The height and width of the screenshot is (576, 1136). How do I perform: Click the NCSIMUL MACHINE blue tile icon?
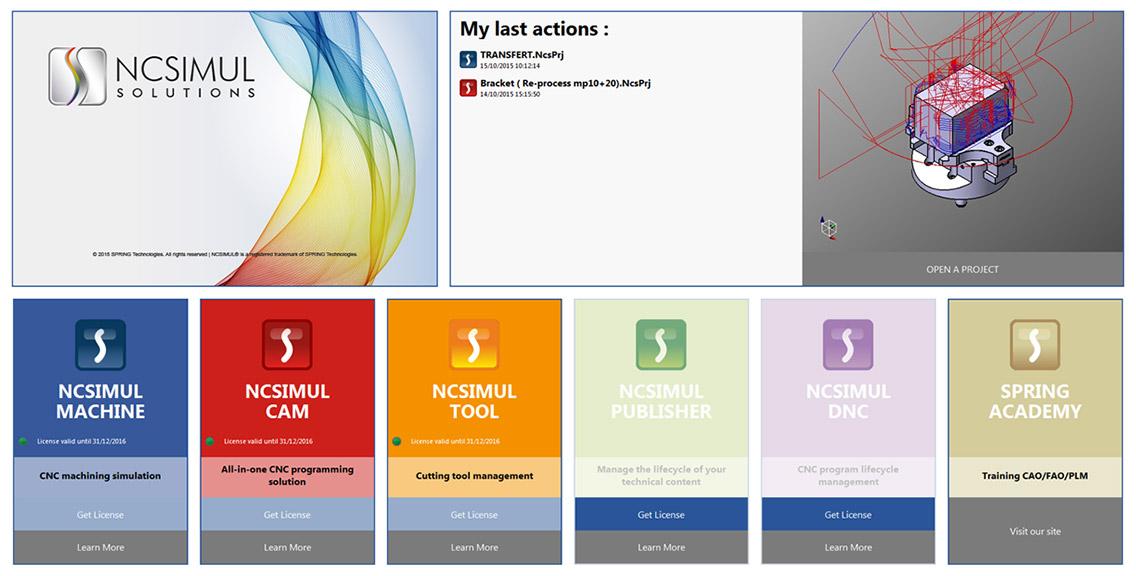100,345
